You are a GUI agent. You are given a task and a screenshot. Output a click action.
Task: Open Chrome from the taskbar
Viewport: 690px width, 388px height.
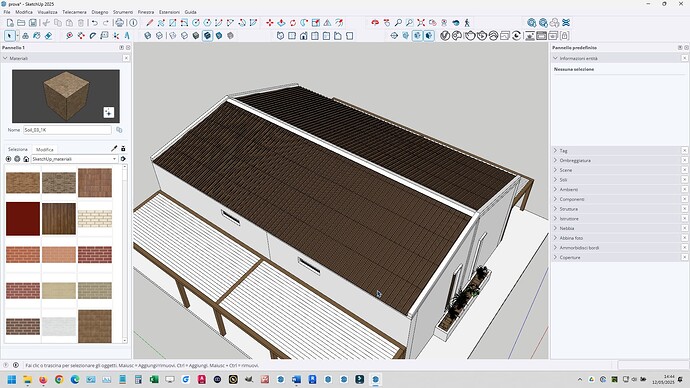(x=59, y=379)
